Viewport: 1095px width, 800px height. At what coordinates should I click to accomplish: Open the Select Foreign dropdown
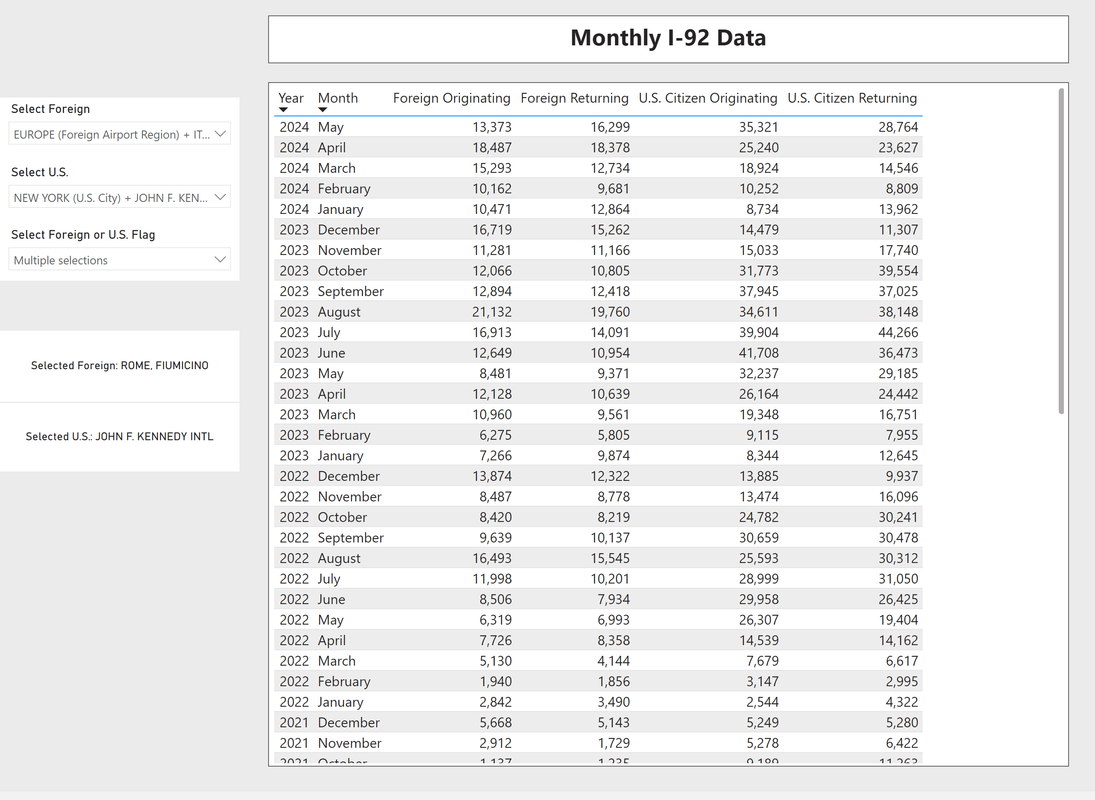click(119, 134)
